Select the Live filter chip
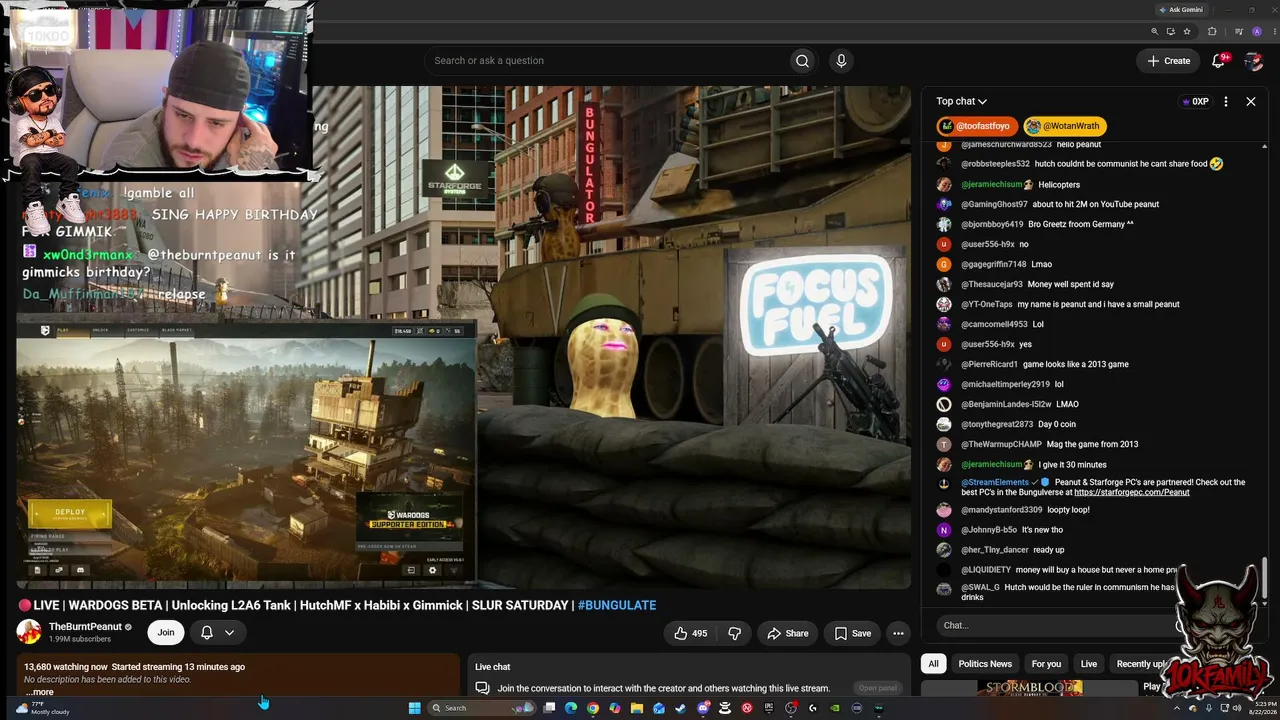 click(x=1089, y=664)
